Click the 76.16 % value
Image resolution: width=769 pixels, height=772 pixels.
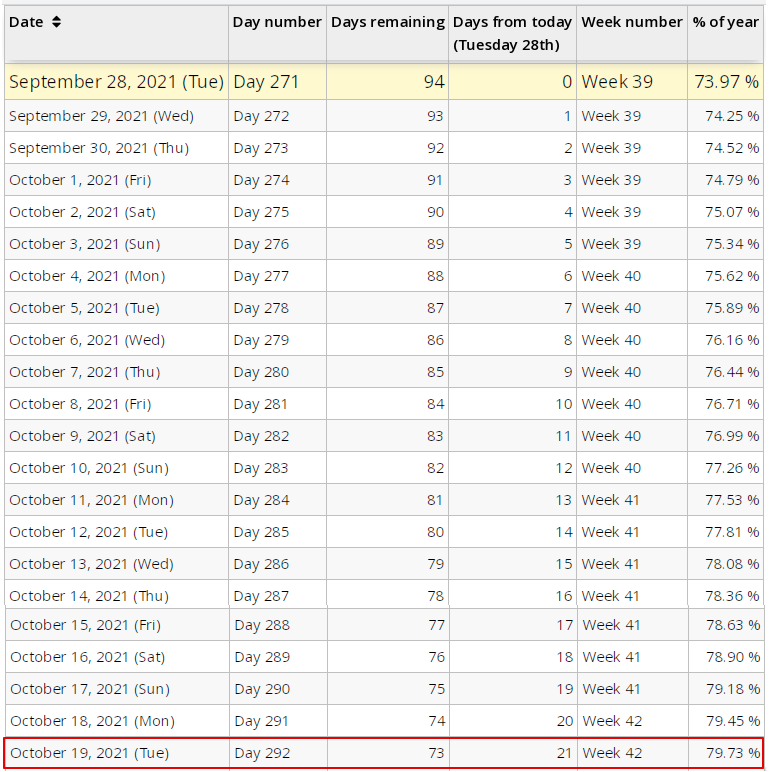[x=732, y=340]
